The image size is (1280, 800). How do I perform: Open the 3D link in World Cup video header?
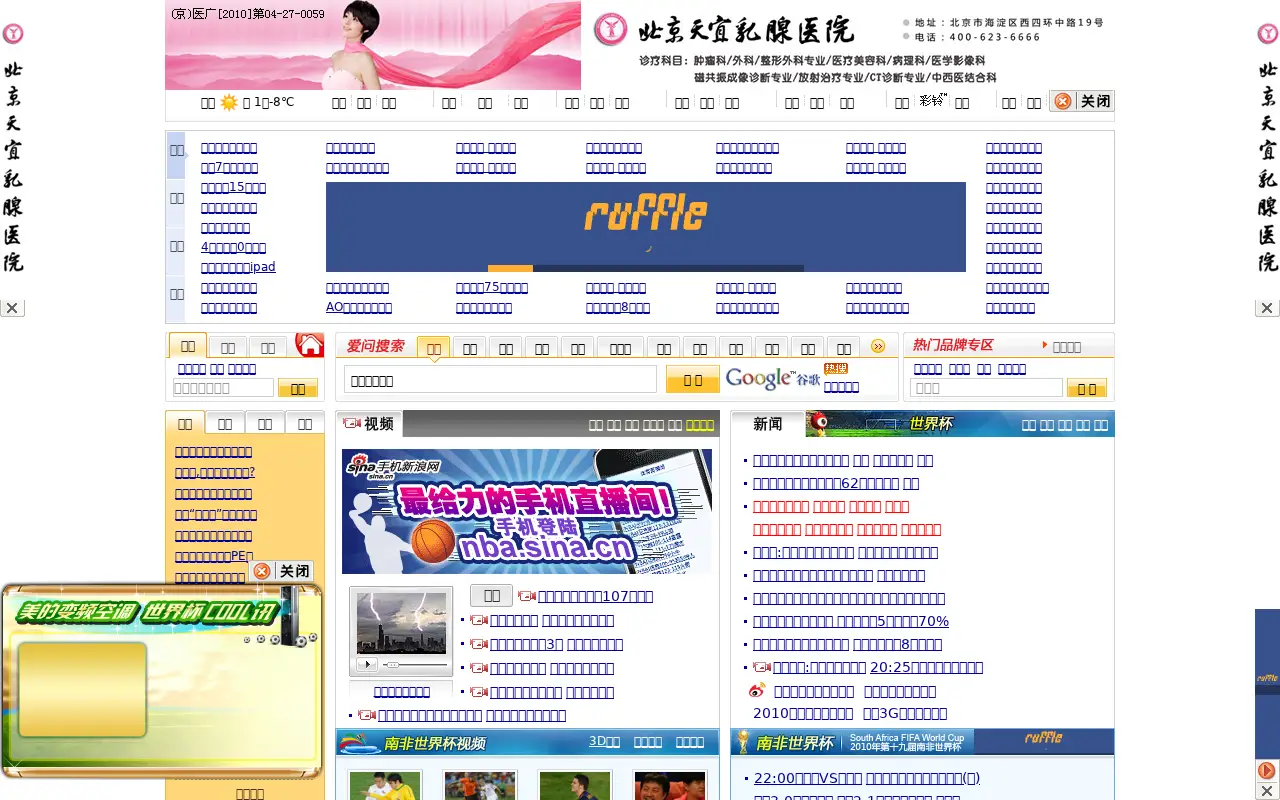(x=604, y=742)
